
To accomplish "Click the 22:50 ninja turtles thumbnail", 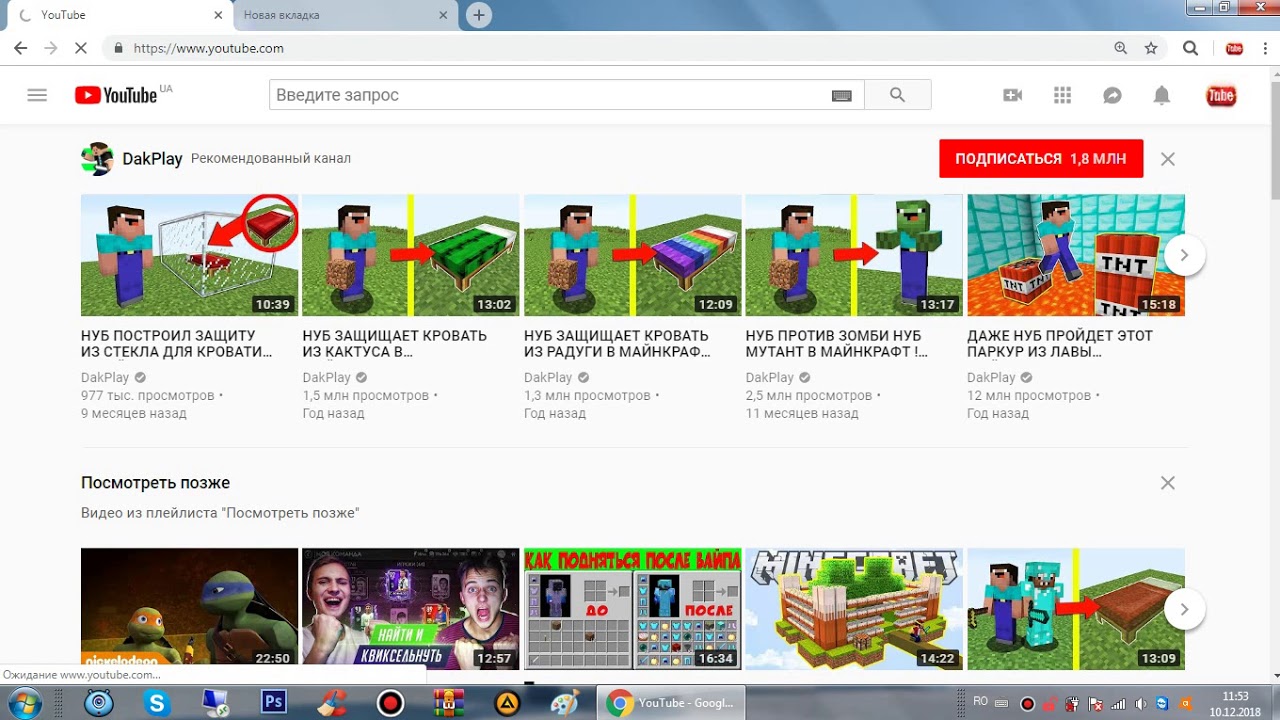I will click(189, 609).
